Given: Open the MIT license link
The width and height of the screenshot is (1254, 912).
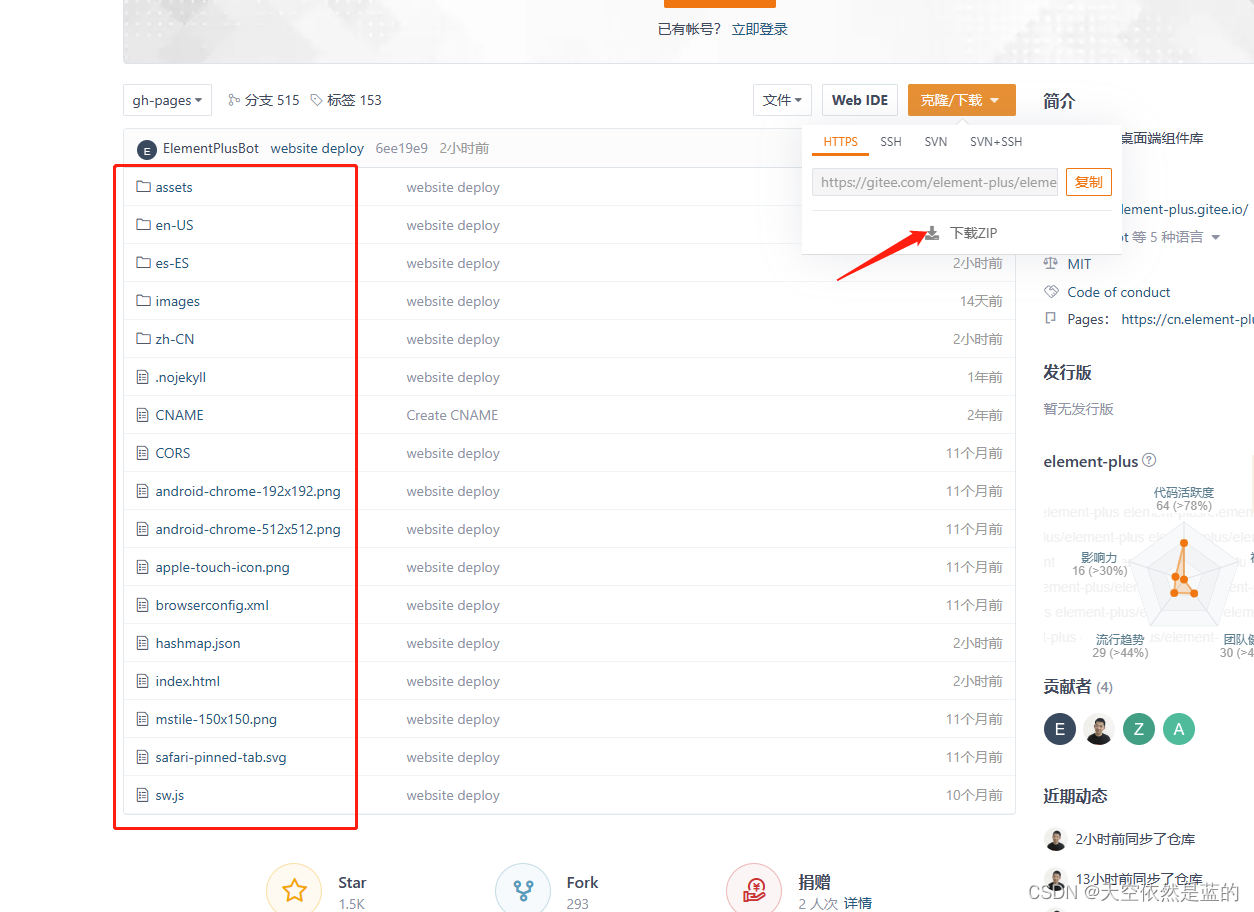Looking at the screenshot, I should click(x=1080, y=264).
